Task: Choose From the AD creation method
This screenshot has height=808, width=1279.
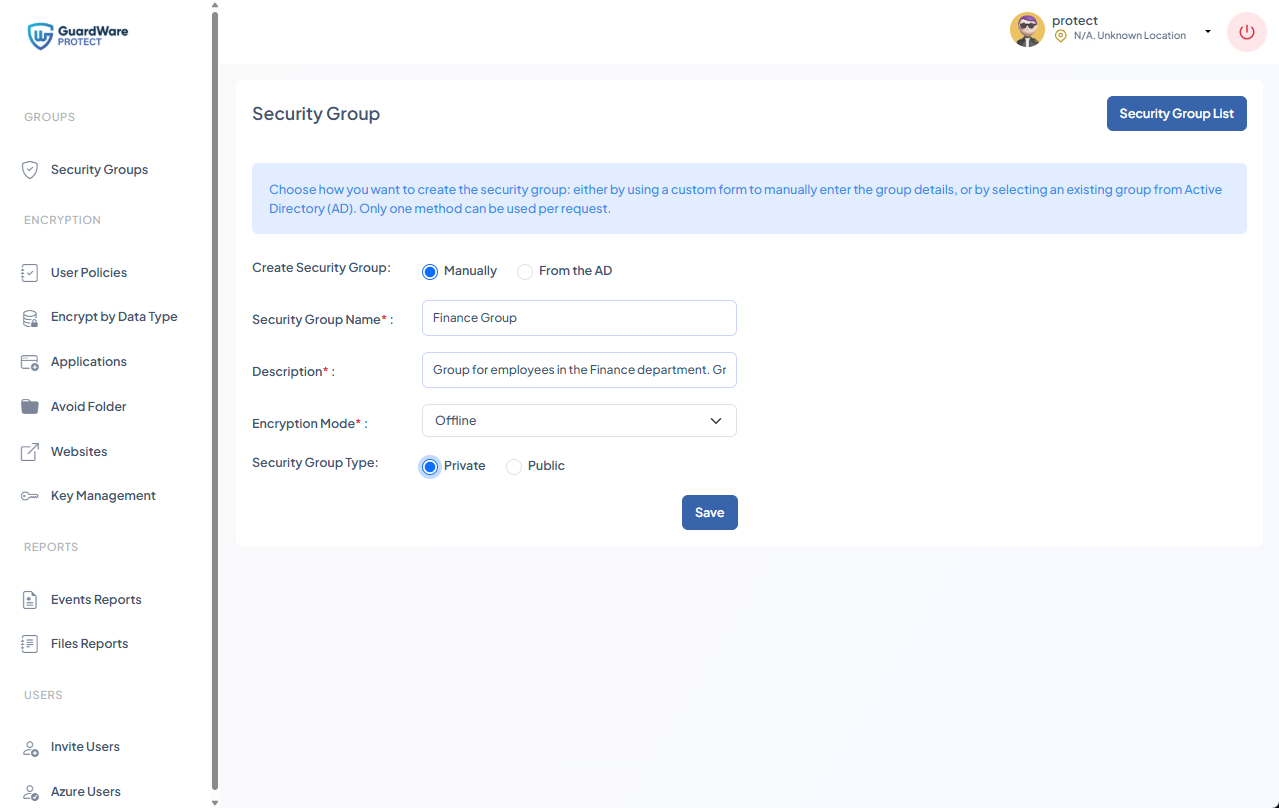Action: (x=525, y=271)
